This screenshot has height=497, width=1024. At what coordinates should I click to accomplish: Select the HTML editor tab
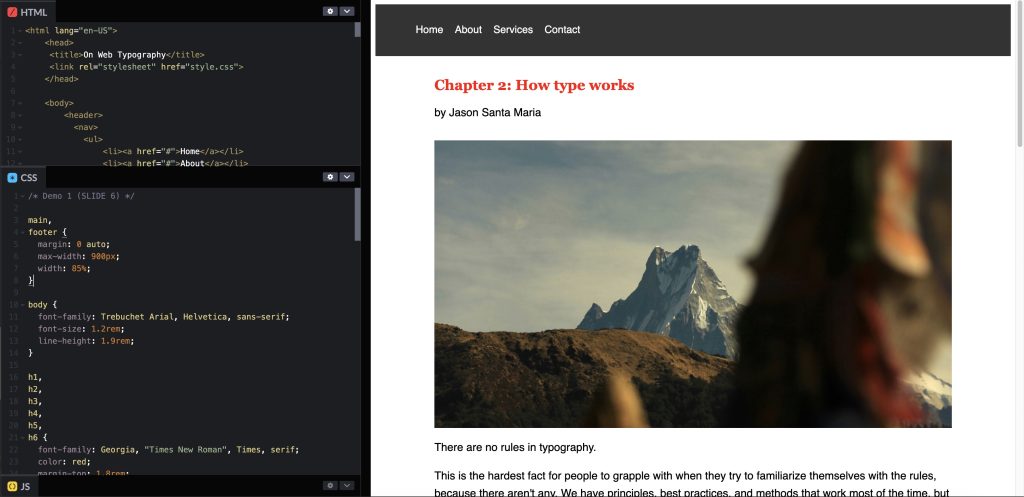click(27, 12)
